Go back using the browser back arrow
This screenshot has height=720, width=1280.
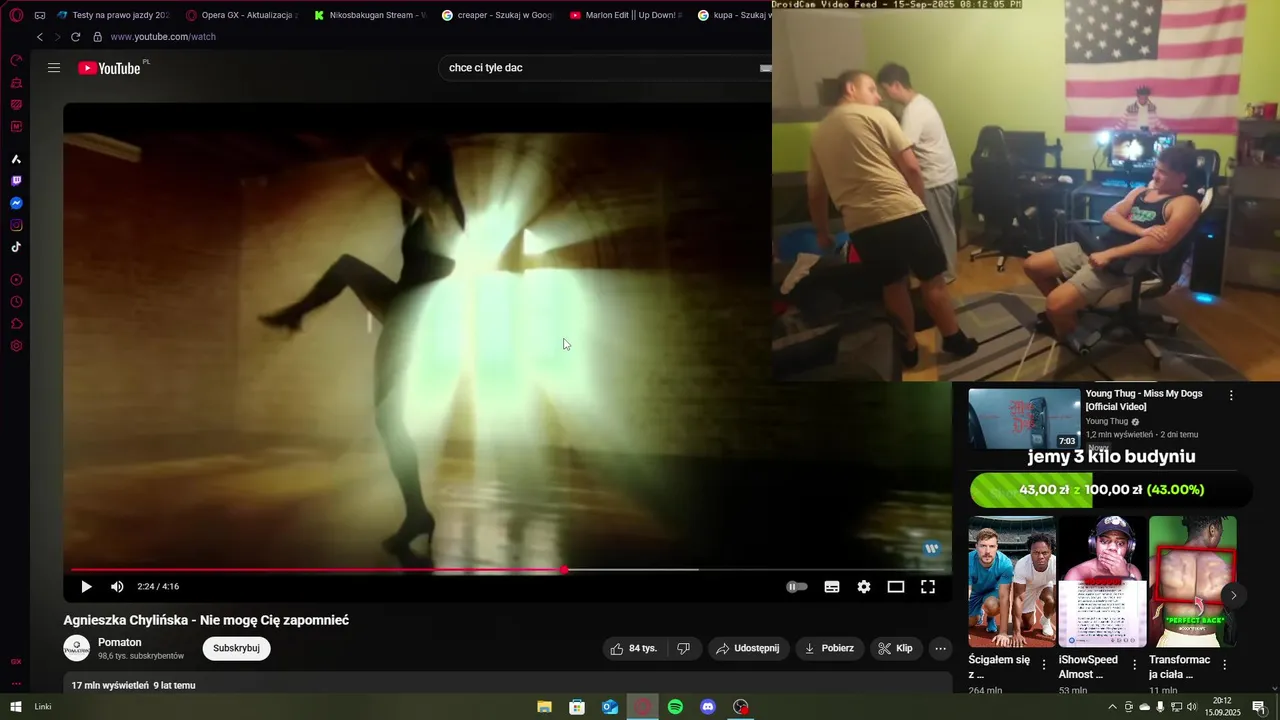(40, 37)
